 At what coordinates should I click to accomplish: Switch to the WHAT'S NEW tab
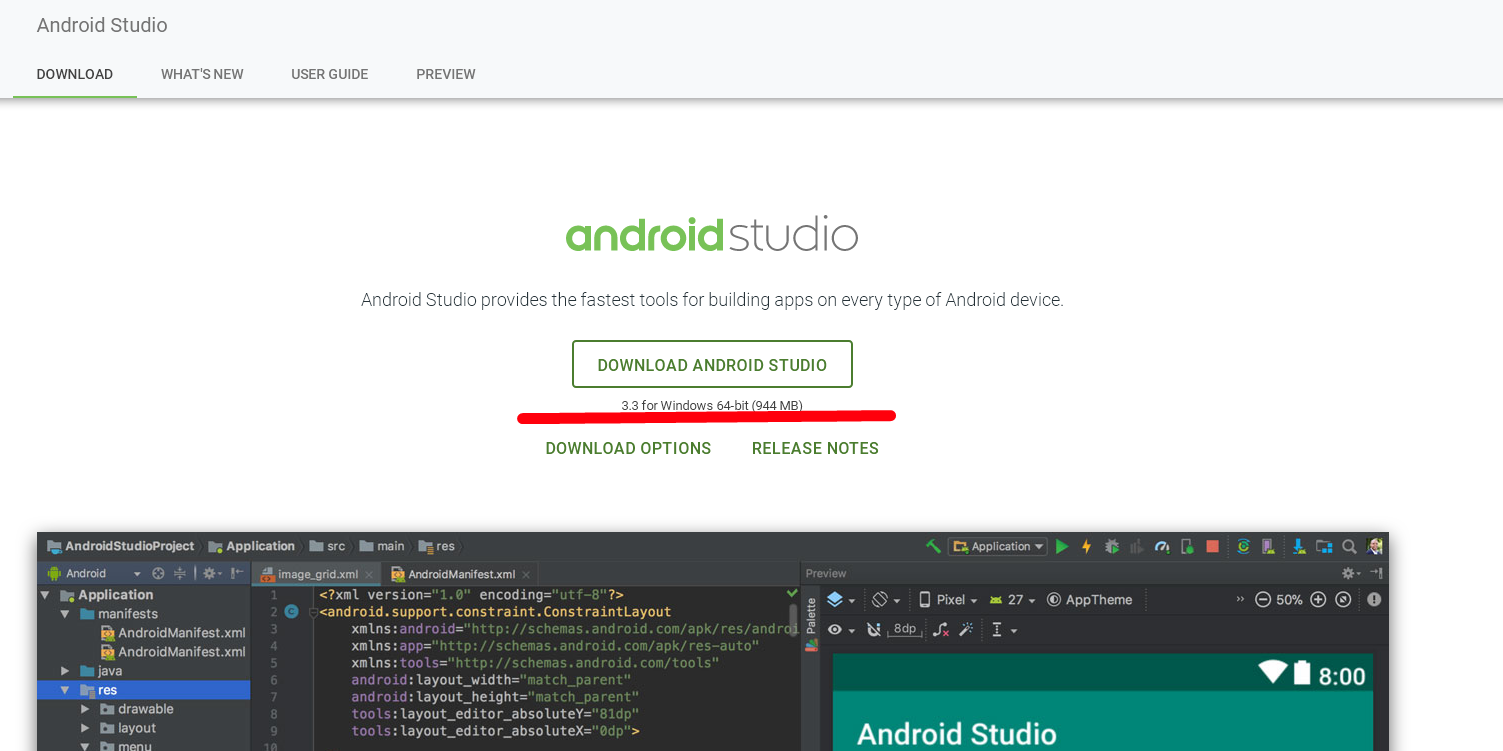(x=202, y=74)
